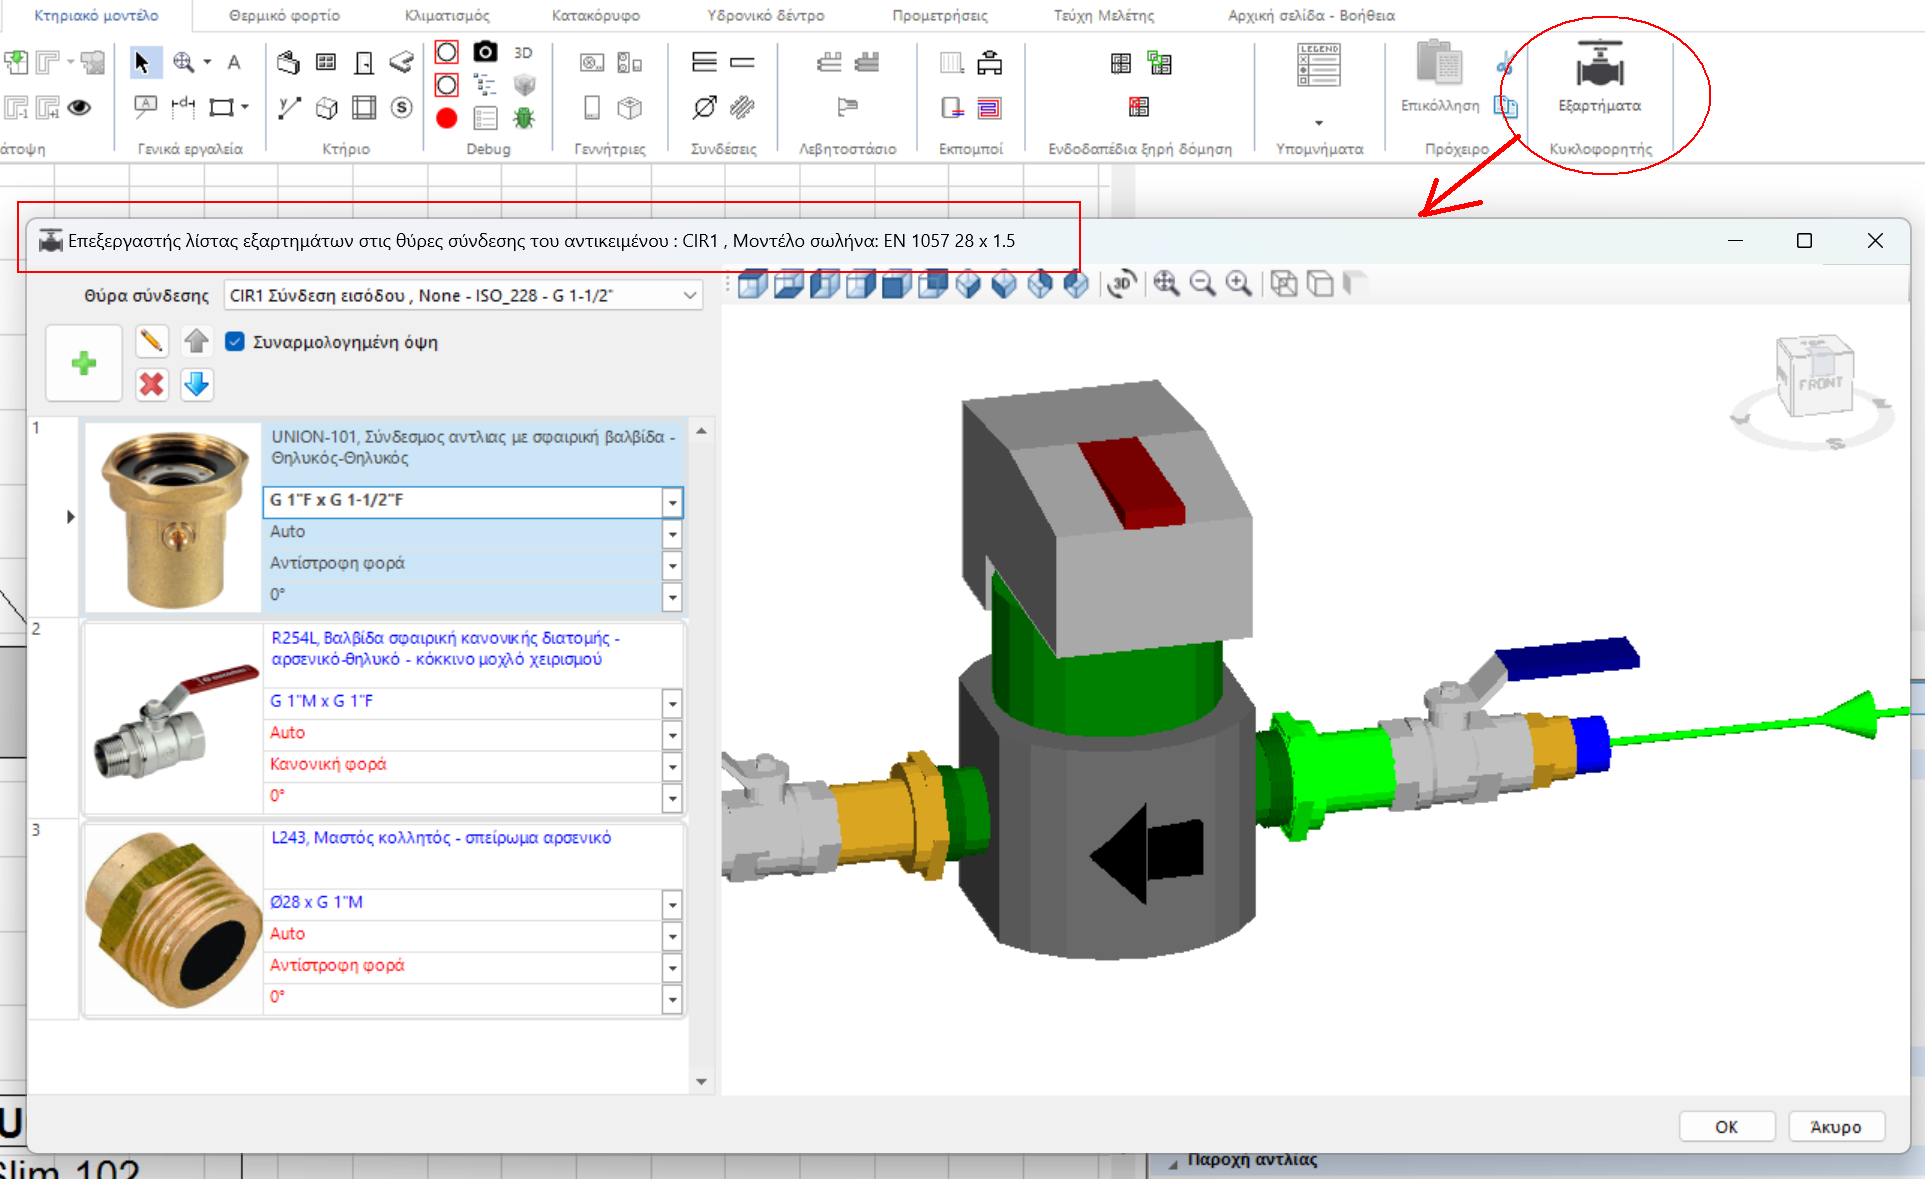This screenshot has width=1925, height=1179.
Task: Open the Ø28 x G 1"M size dropdown
Action: click(672, 904)
